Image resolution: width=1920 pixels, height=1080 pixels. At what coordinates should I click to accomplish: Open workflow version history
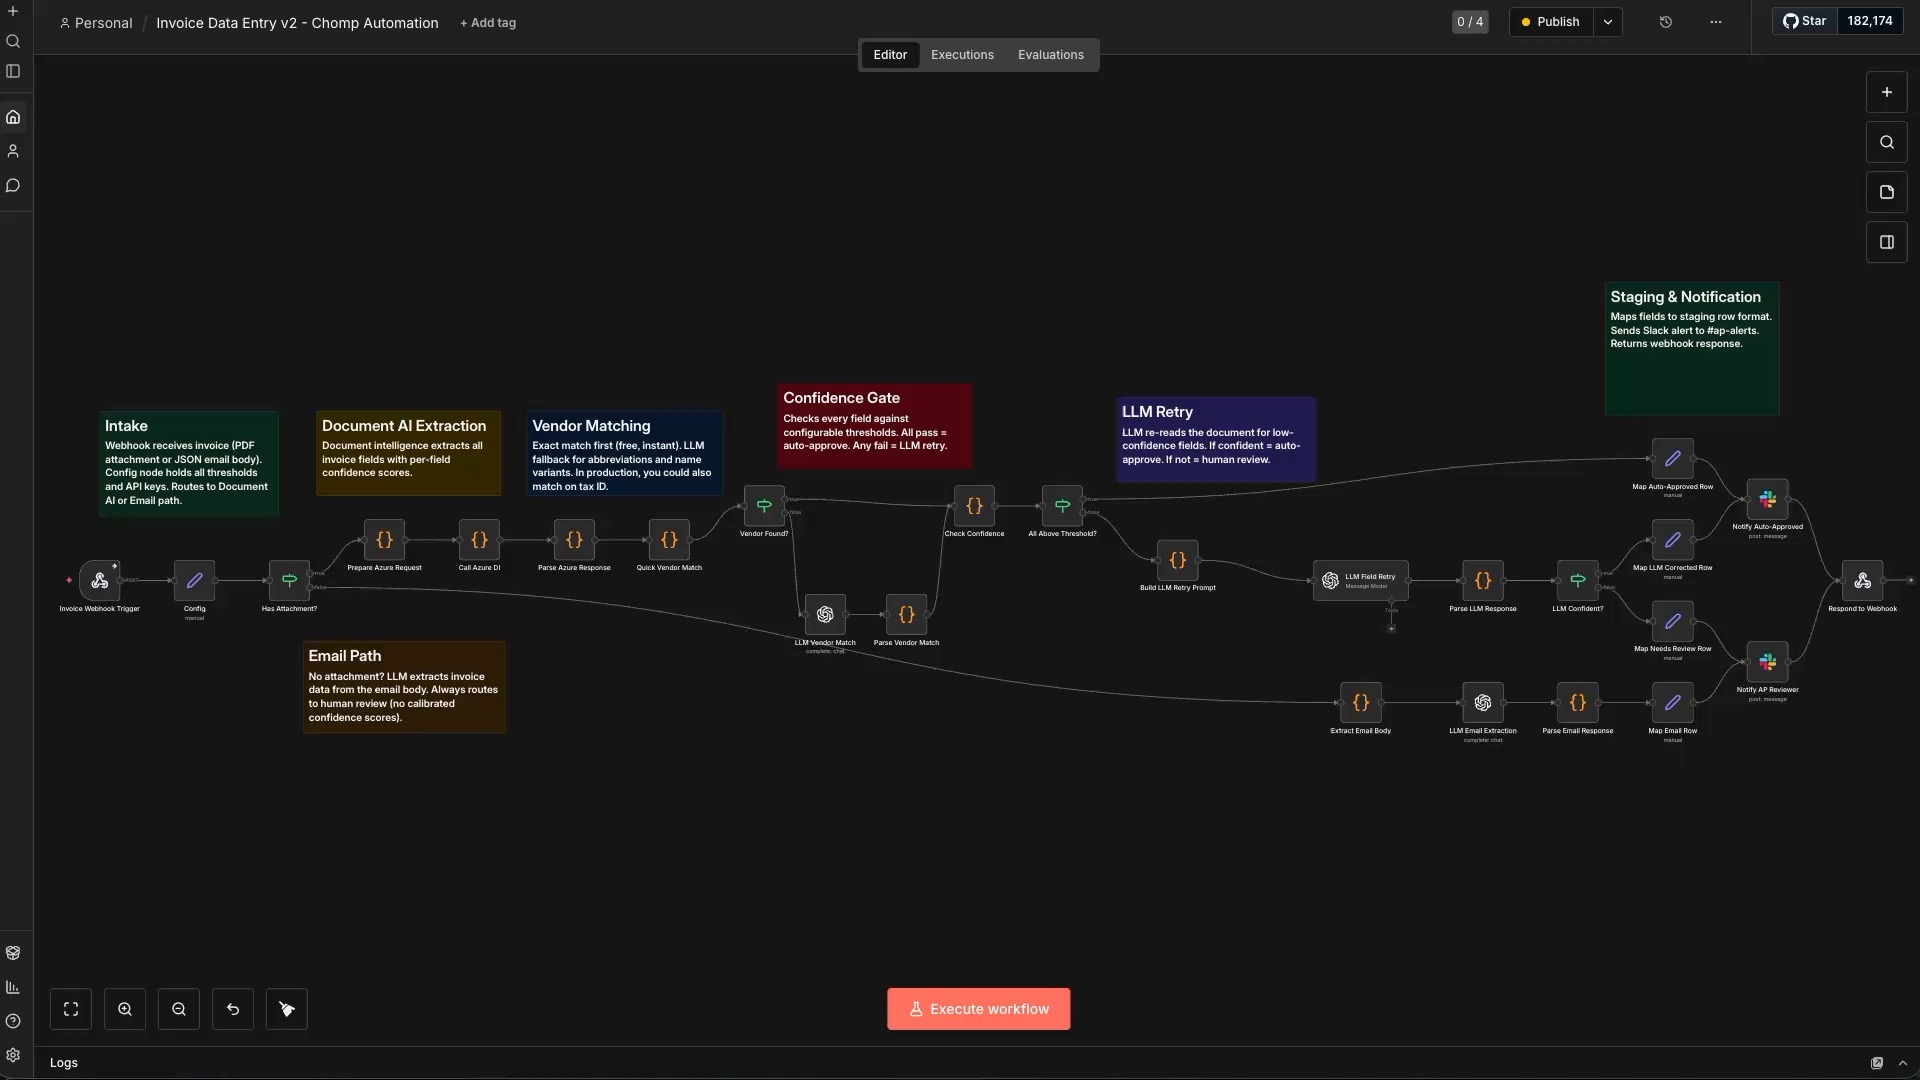1666,22
